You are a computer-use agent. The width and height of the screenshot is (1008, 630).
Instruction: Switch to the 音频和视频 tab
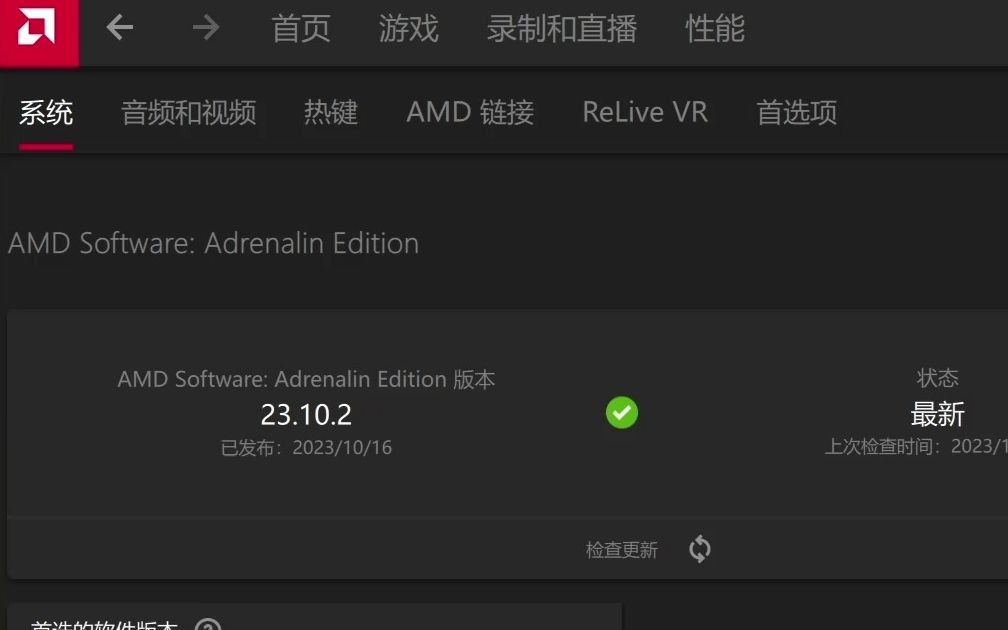point(188,112)
